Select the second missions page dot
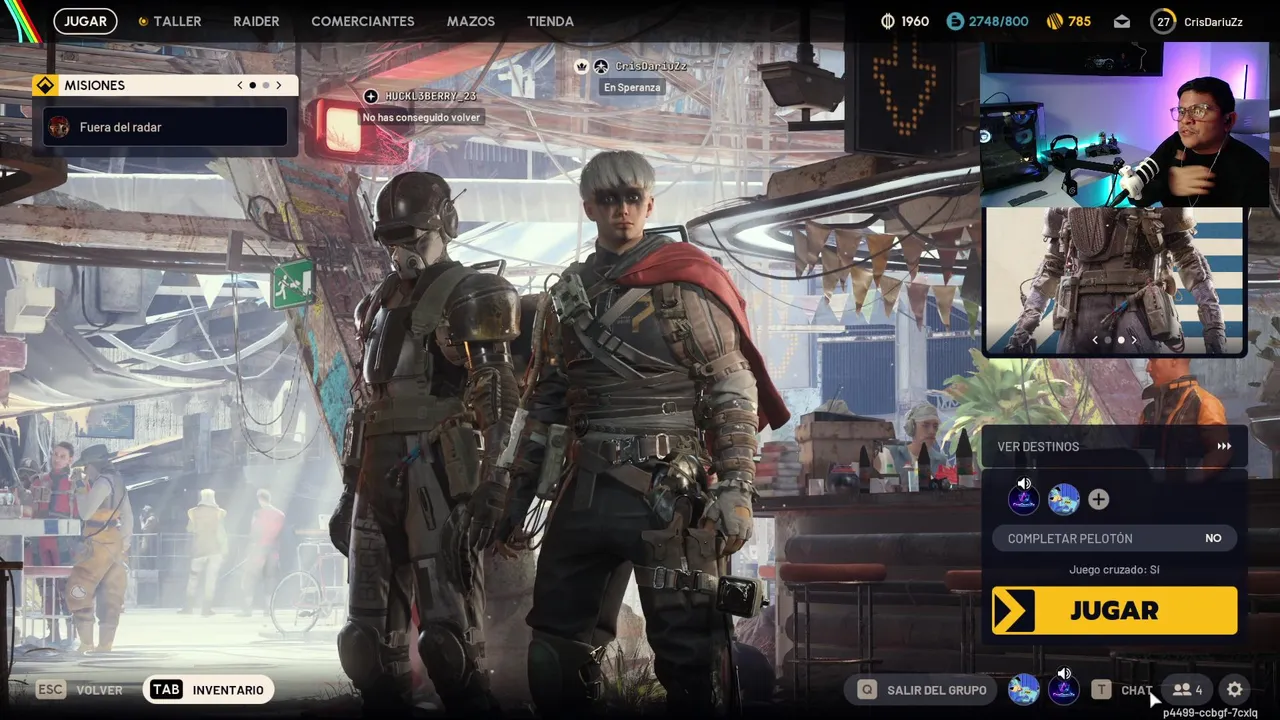 point(265,85)
